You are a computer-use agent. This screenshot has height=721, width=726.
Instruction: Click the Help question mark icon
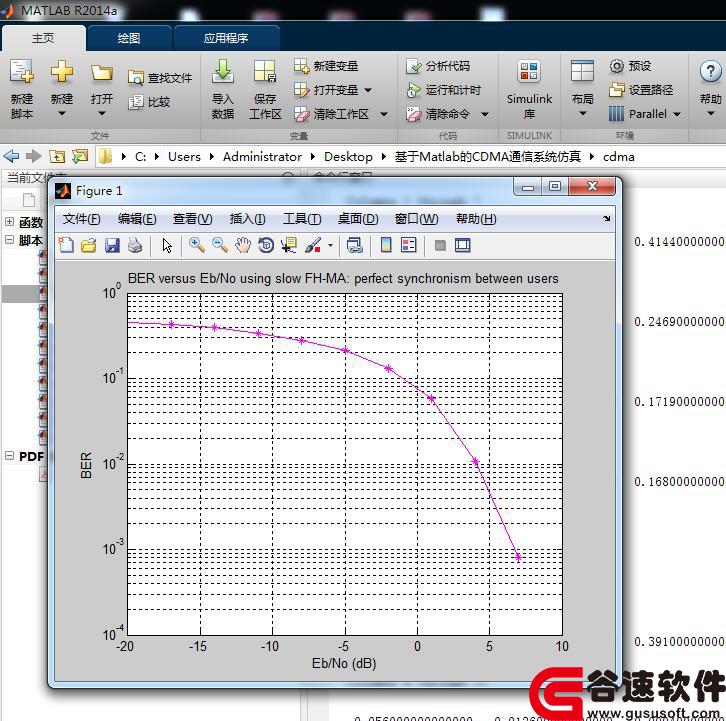(710, 72)
